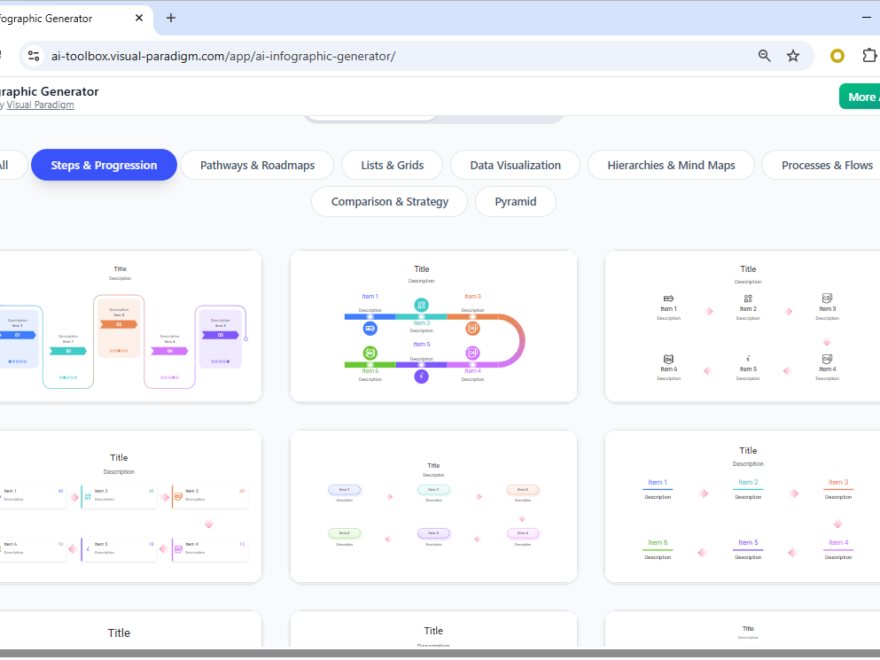Click the purple info icon in roadmap template
880x660 pixels.
click(421, 375)
